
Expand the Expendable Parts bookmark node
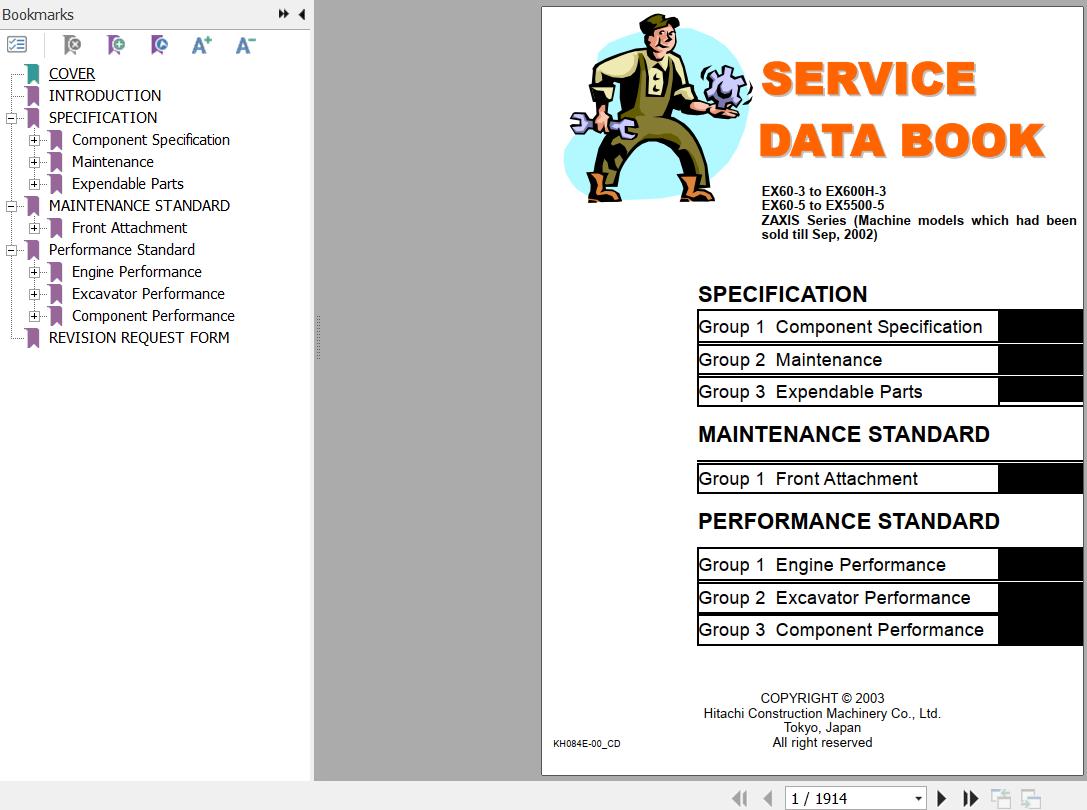pyautogui.click(x=34, y=184)
